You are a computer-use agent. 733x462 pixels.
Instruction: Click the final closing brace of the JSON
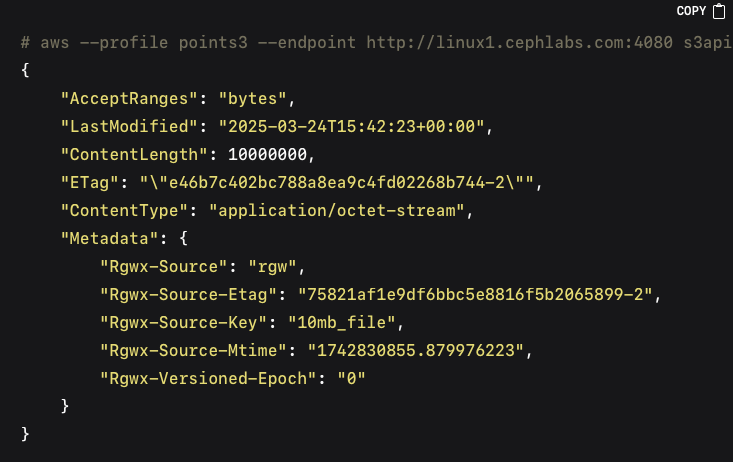(x=25, y=434)
